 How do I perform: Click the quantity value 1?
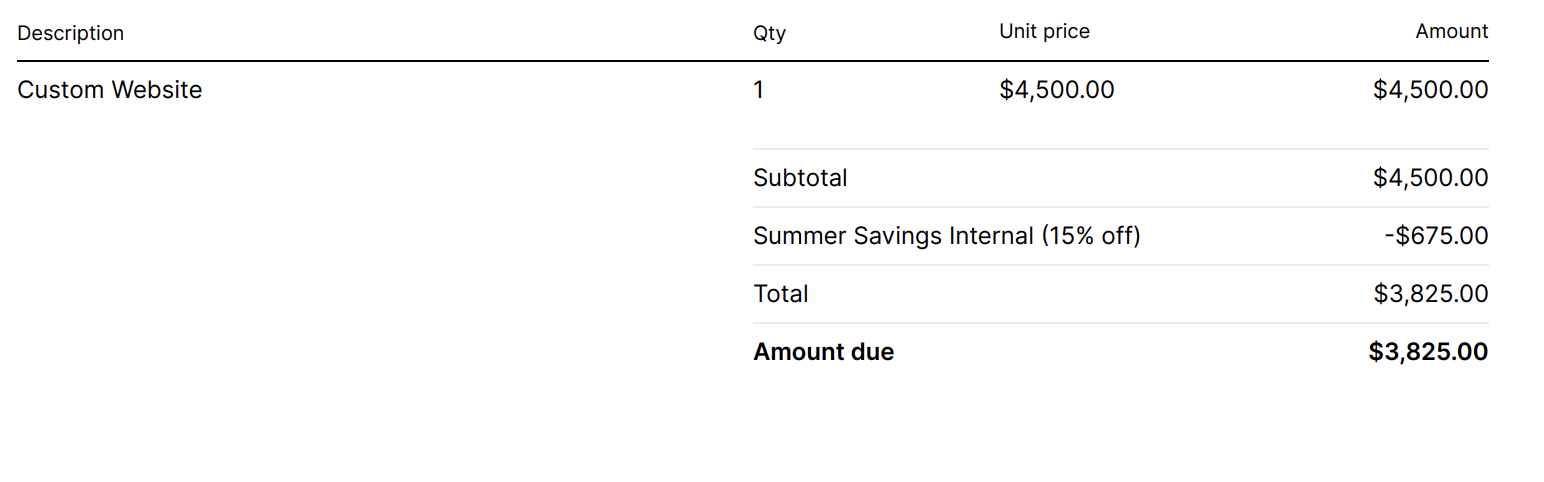click(x=759, y=90)
